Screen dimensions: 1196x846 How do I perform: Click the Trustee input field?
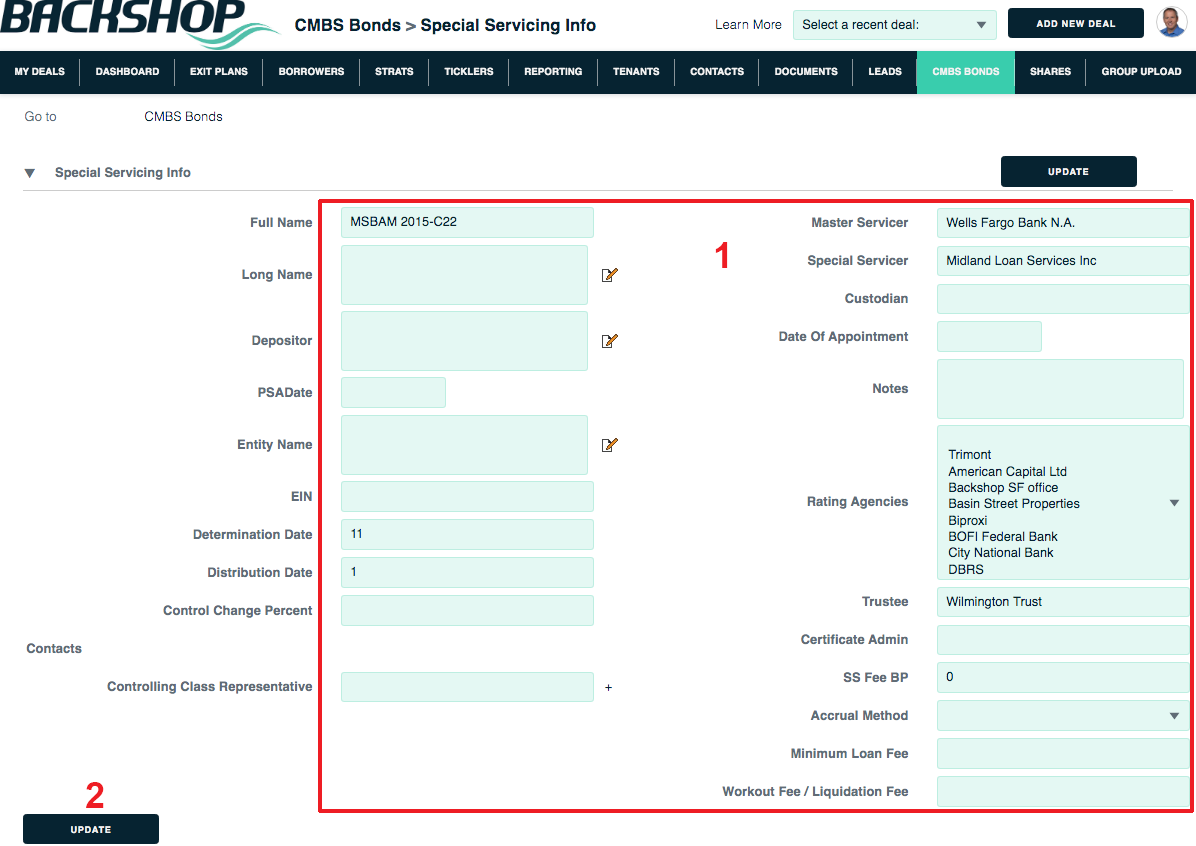pos(1062,602)
